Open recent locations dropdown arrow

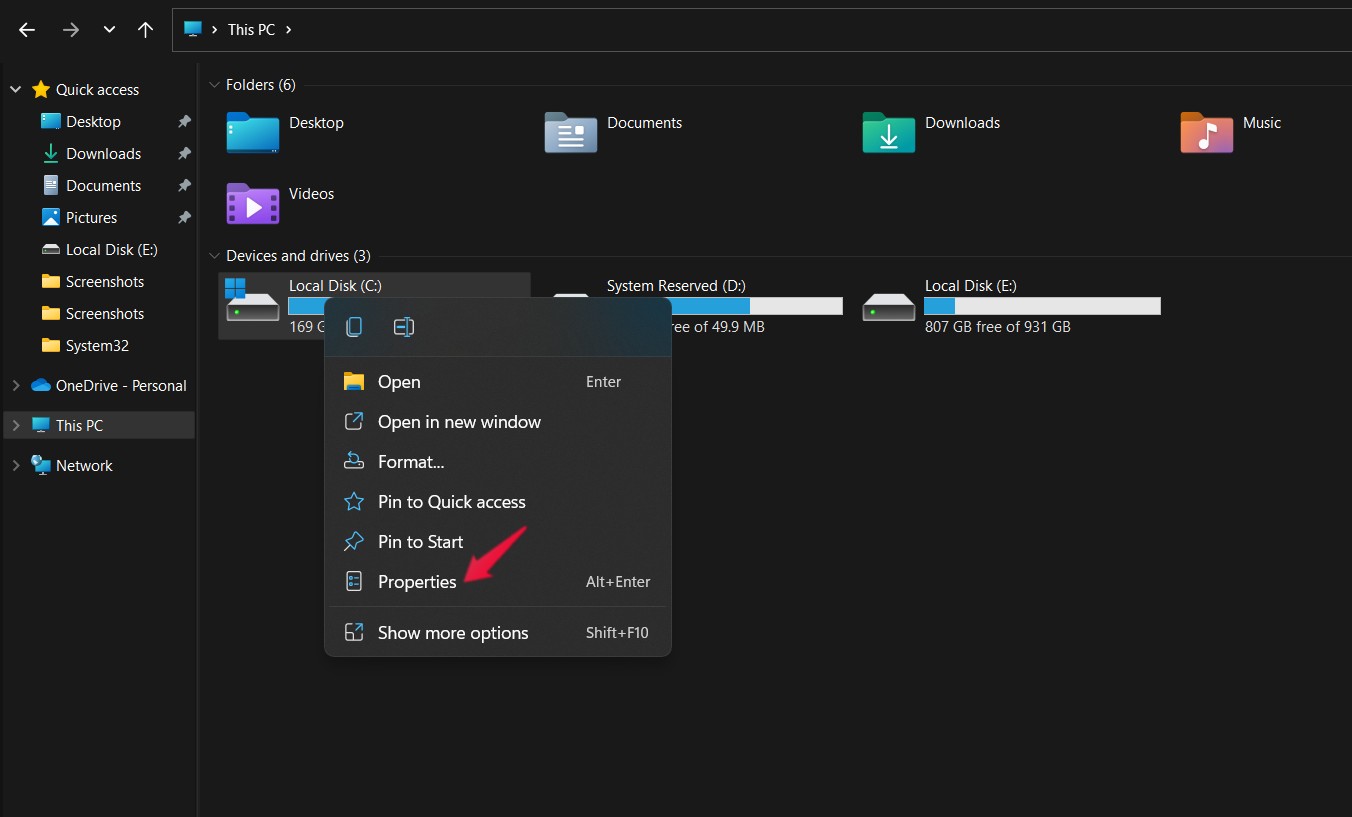(109, 30)
